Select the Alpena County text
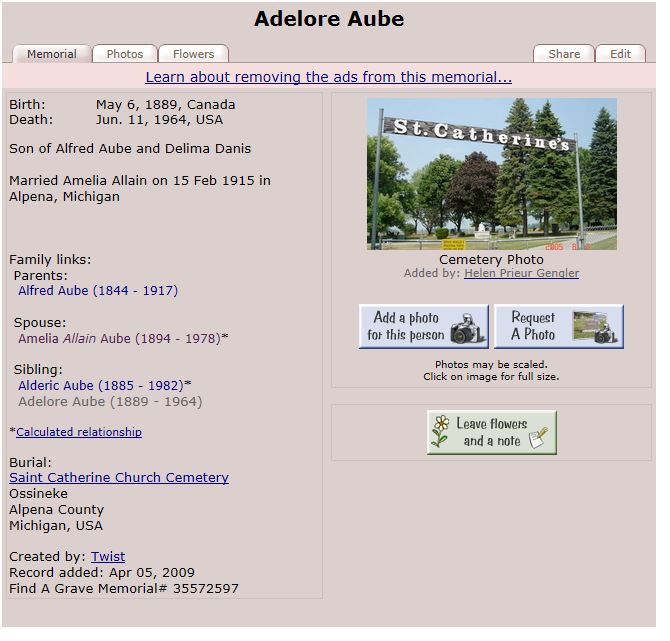This screenshot has height=641, width=670. 56,510
